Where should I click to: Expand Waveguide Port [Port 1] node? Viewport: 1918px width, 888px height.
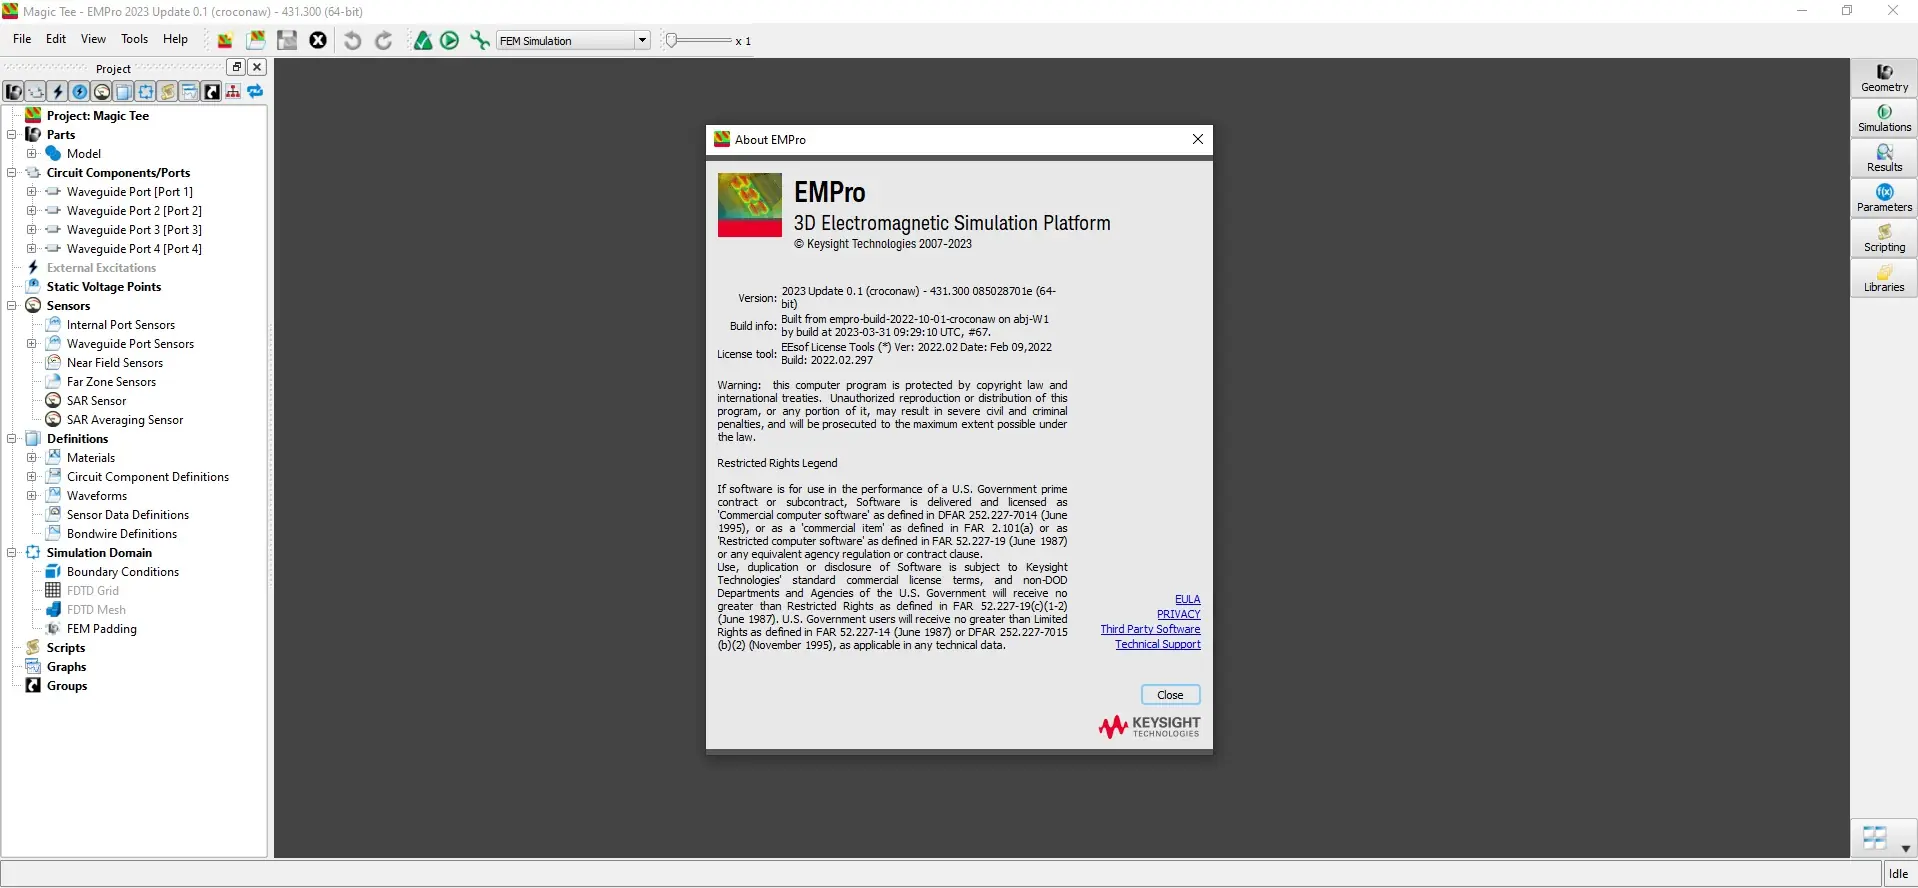(x=31, y=191)
